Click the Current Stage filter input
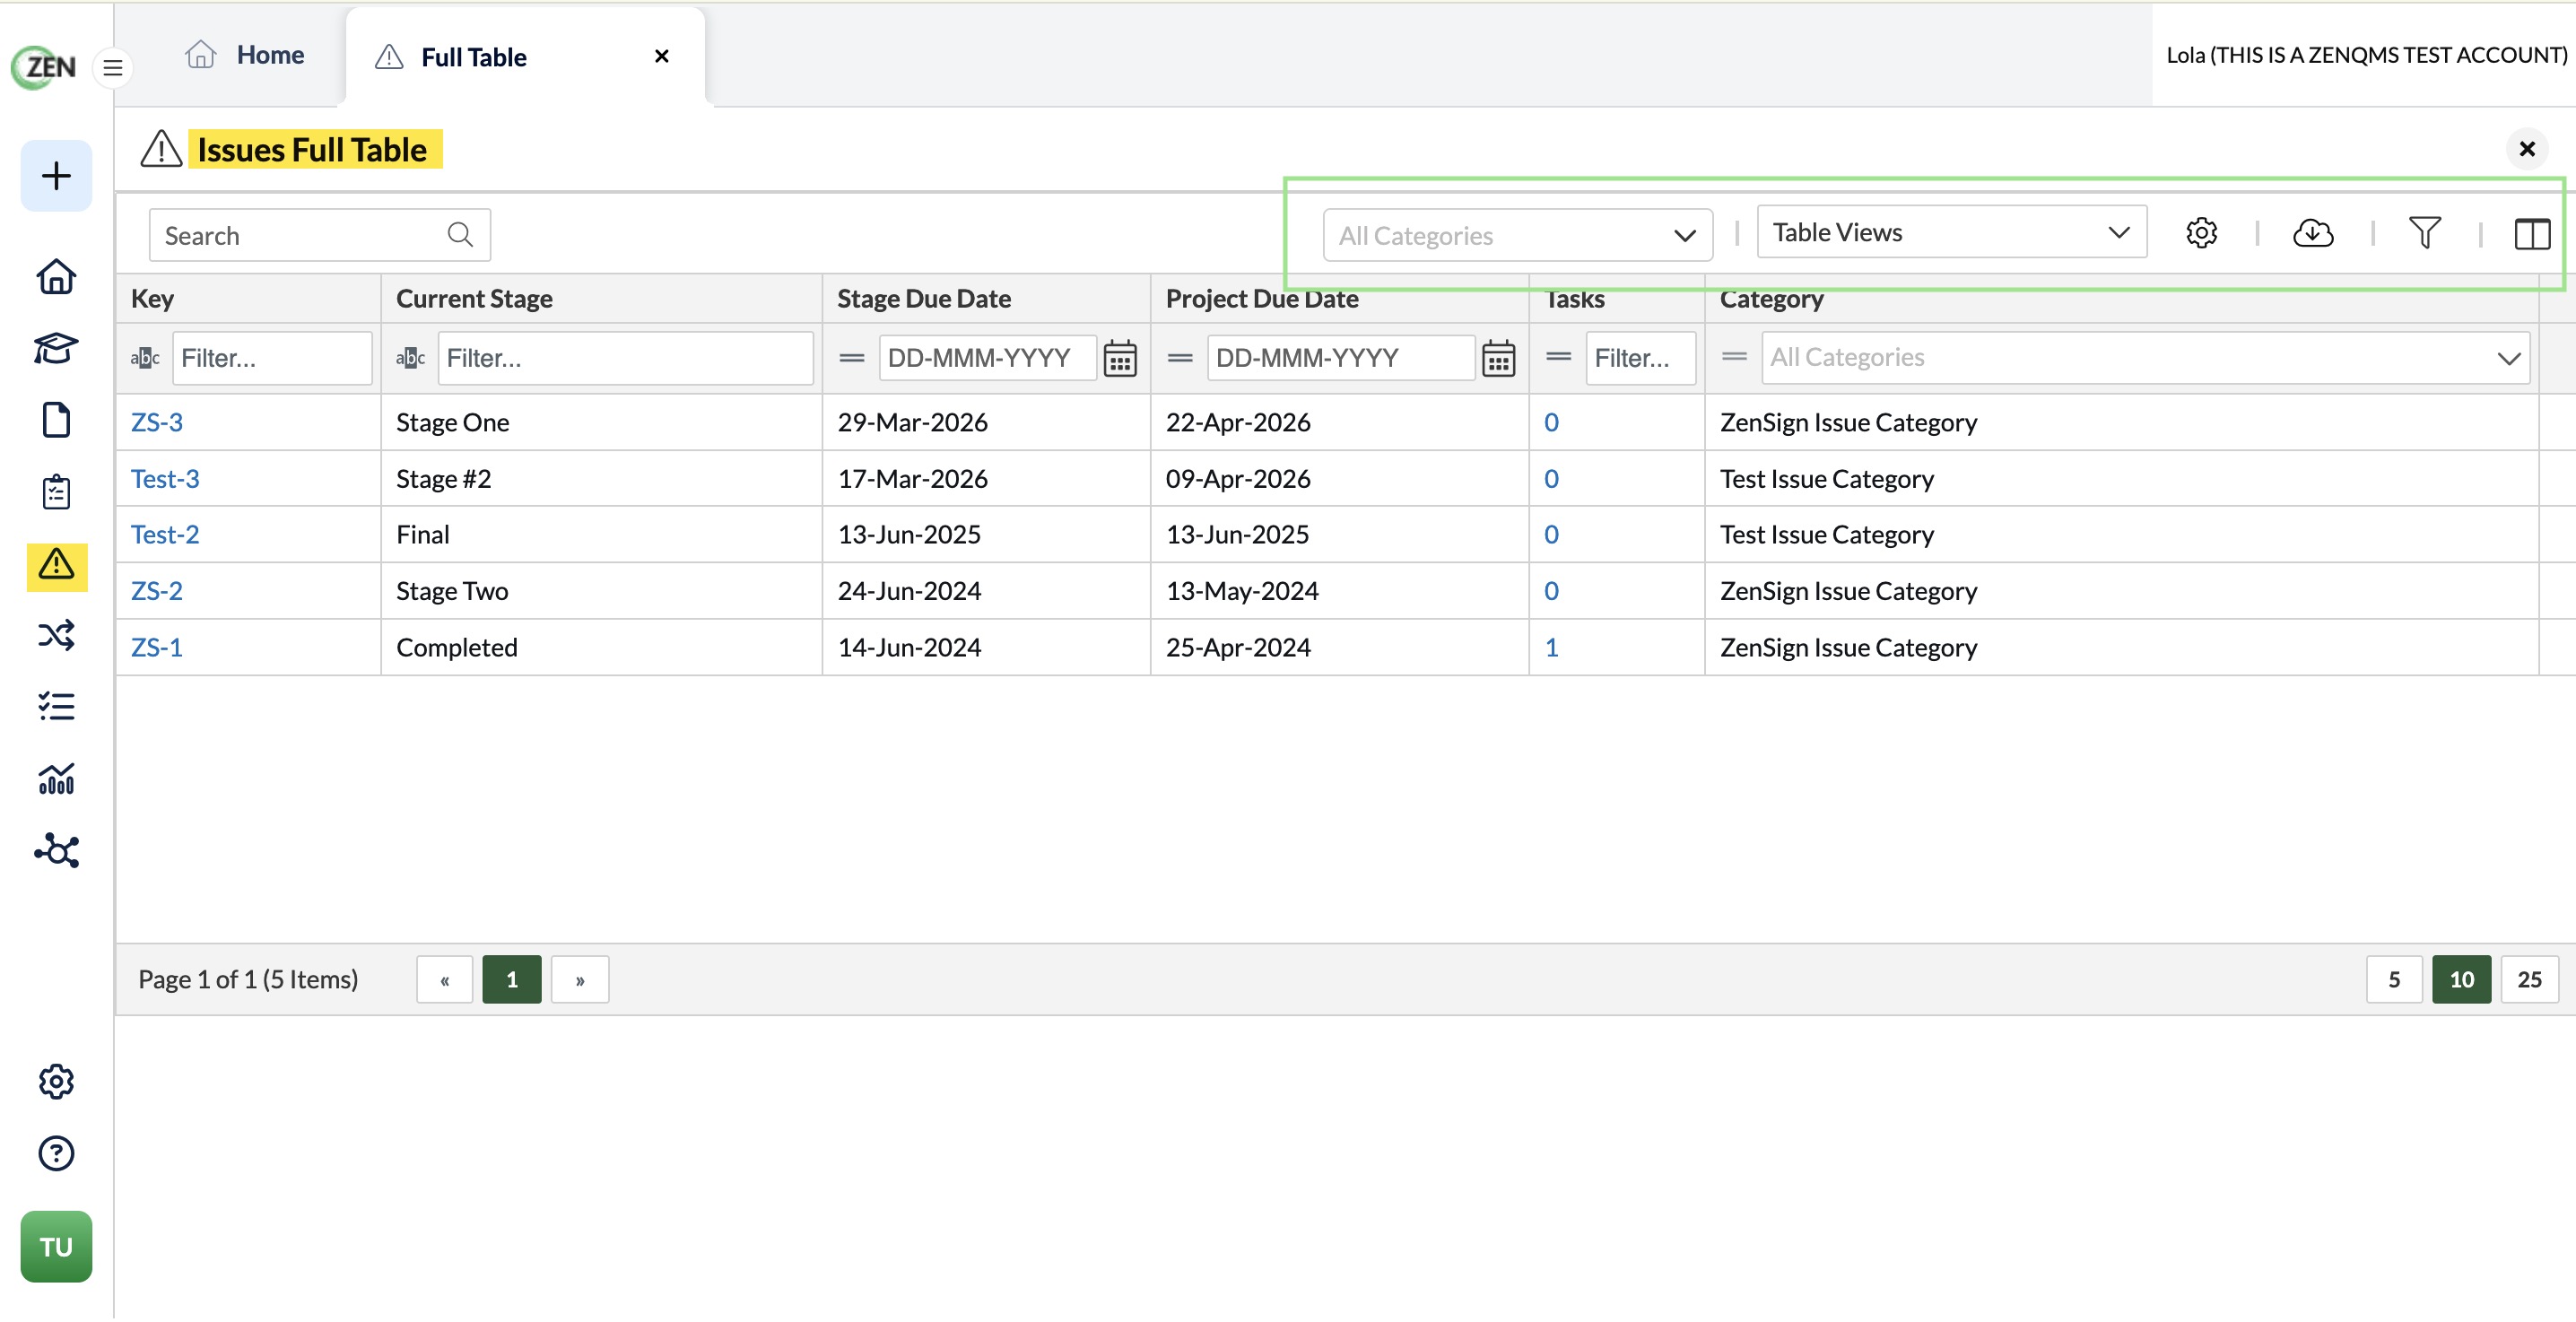 pyautogui.click(x=625, y=359)
